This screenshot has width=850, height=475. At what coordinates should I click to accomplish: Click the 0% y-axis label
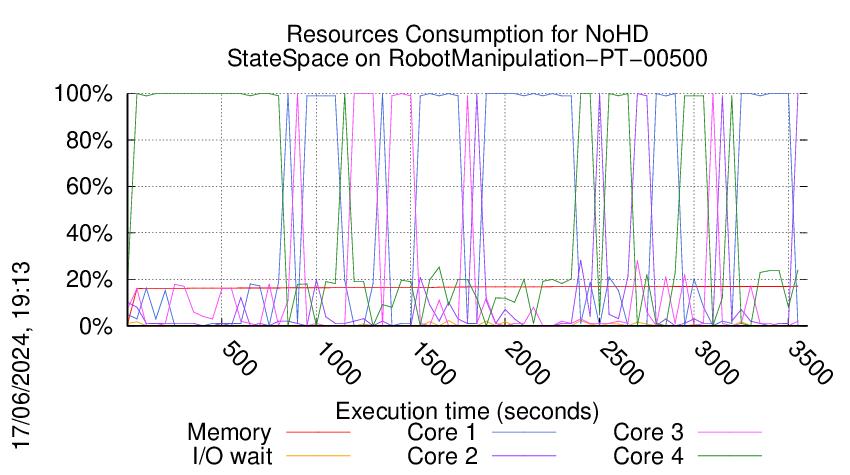click(96, 326)
